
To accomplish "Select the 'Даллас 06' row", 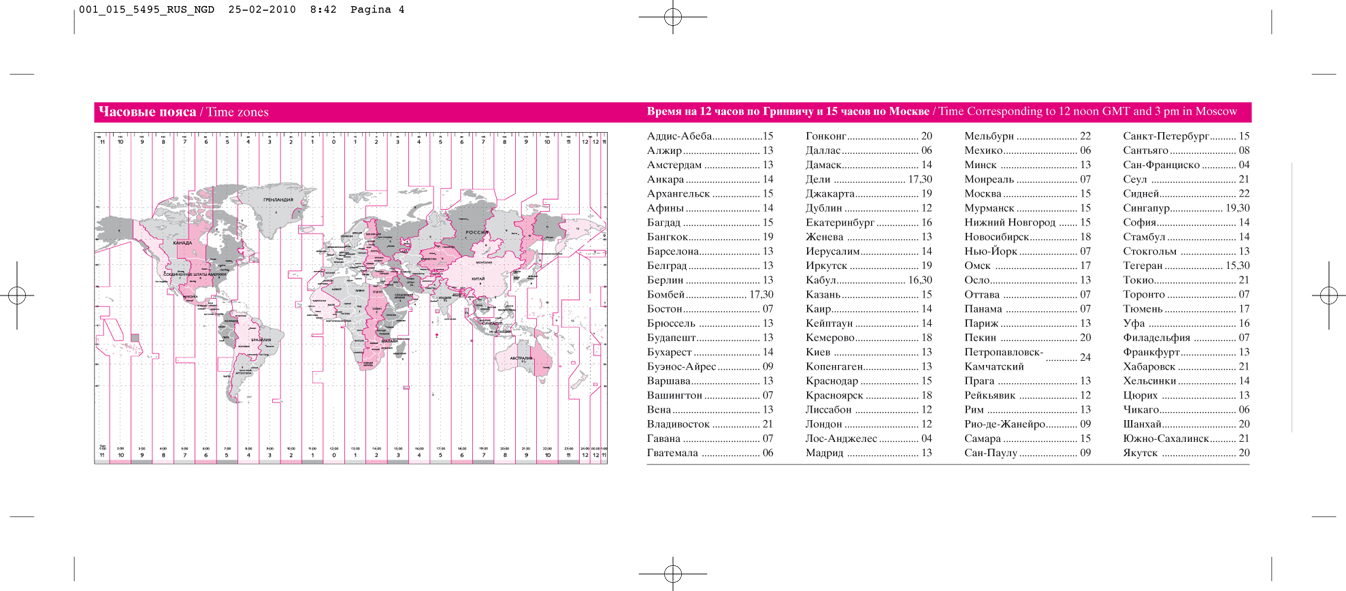I will coord(869,150).
